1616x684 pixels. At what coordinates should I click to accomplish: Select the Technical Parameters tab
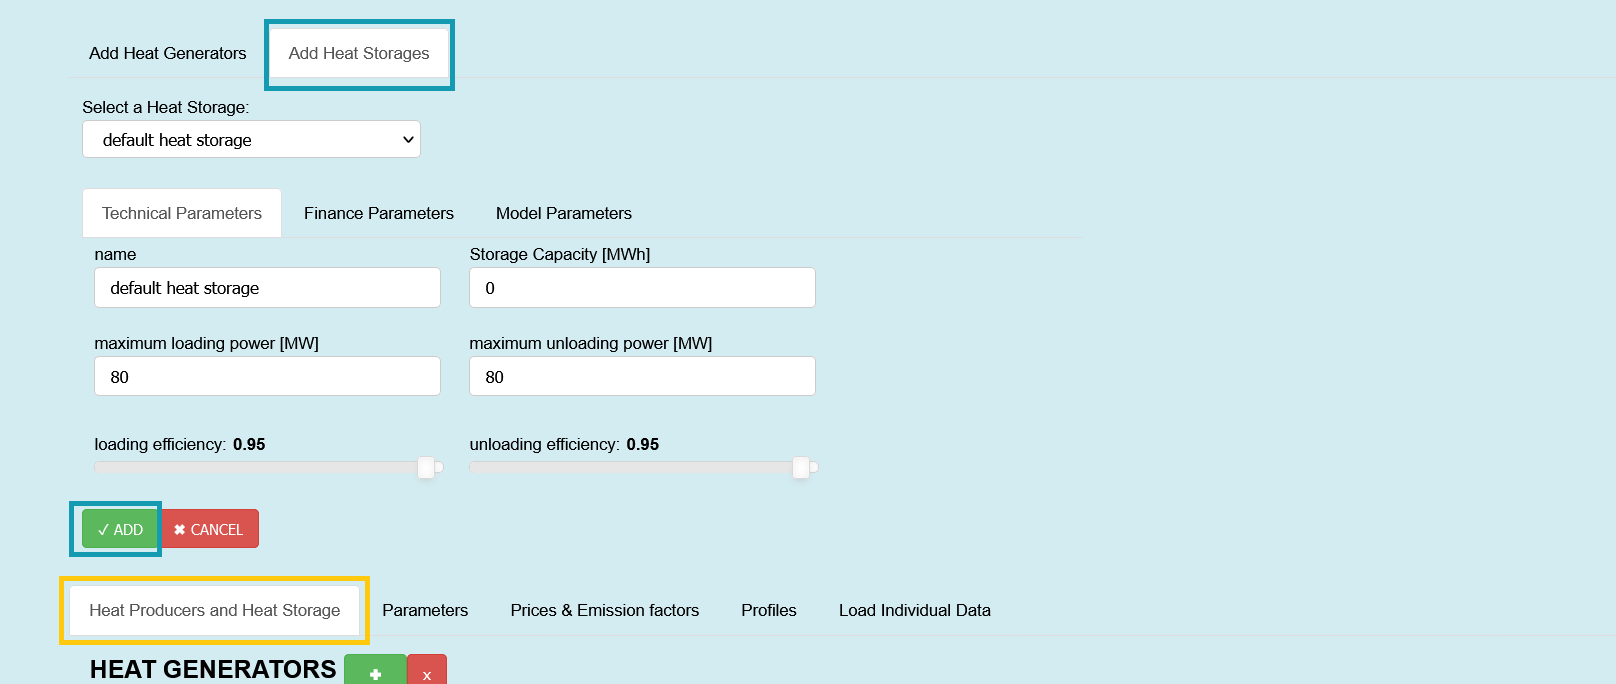(182, 213)
